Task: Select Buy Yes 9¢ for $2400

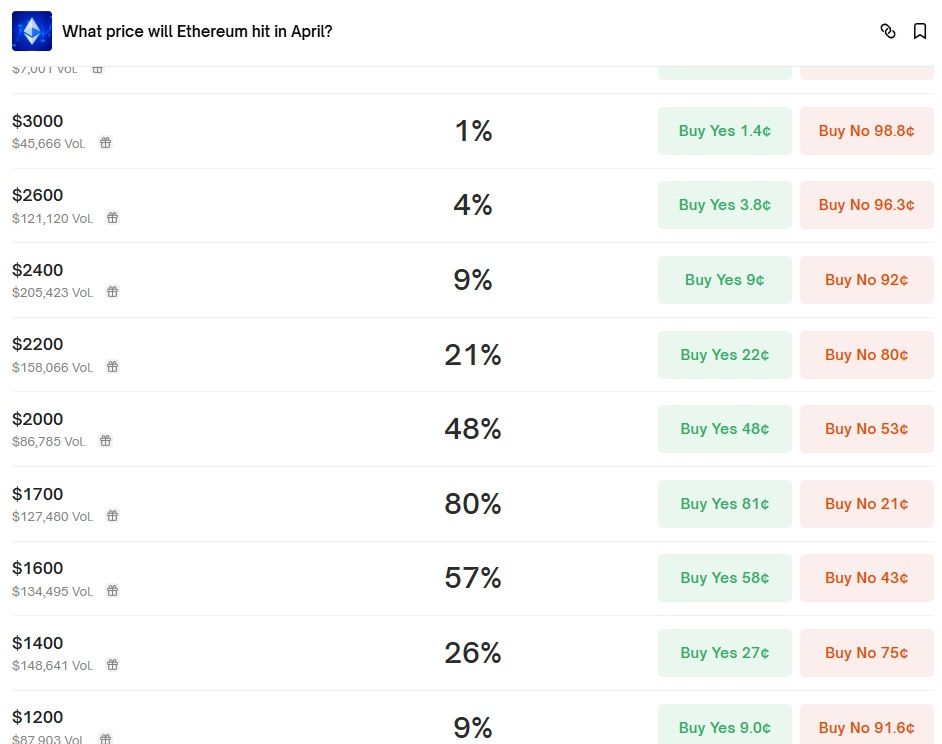Action: tap(724, 280)
